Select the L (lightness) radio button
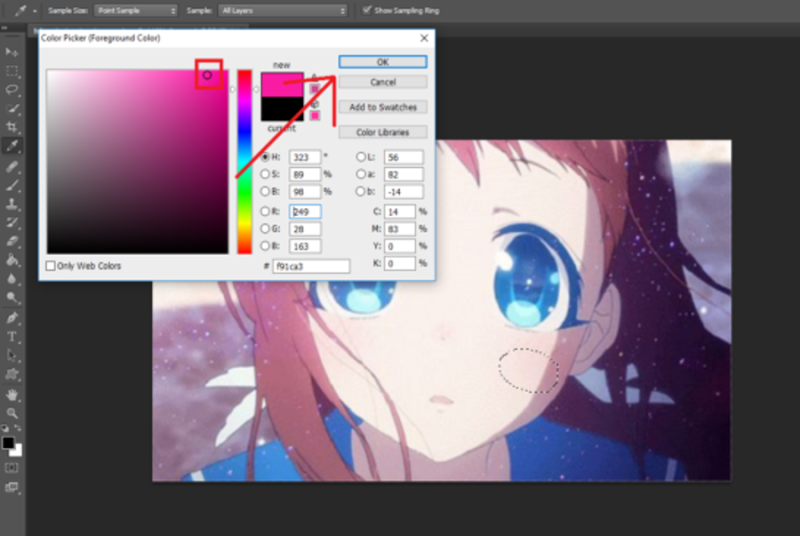This screenshot has width=800, height=536. 361,157
